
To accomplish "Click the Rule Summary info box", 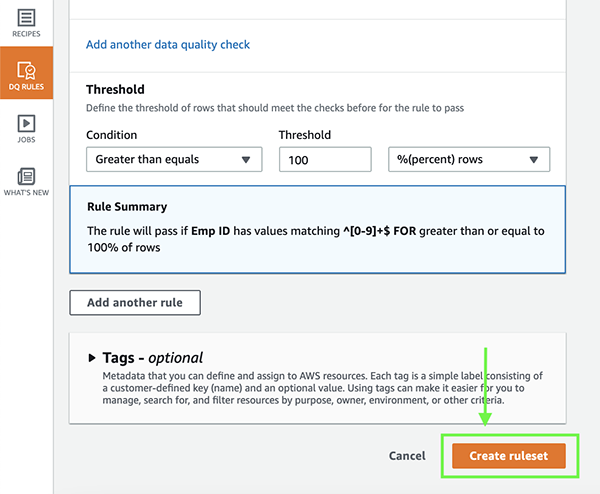I will pos(318,230).
